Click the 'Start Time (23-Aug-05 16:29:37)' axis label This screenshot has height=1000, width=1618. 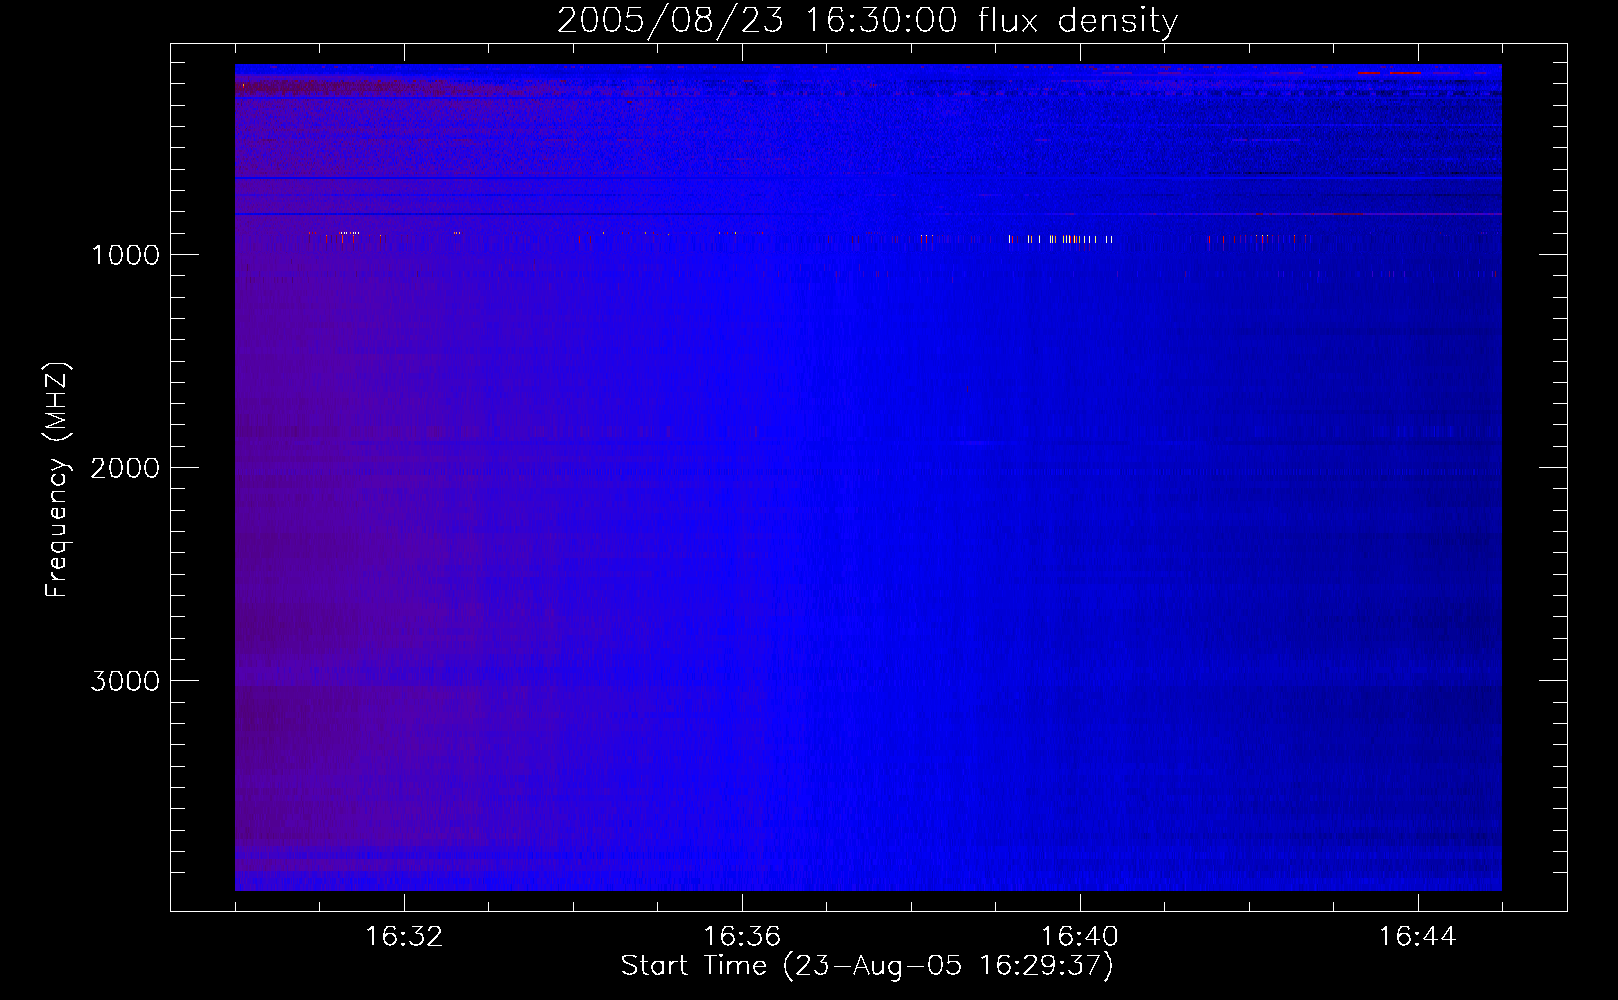pyautogui.click(x=867, y=966)
